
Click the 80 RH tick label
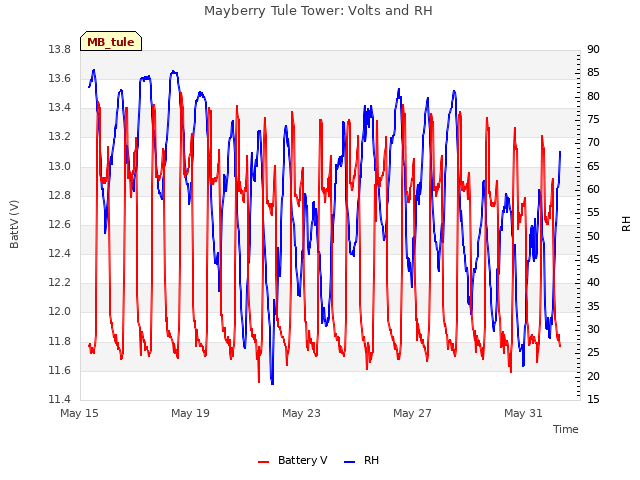click(x=593, y=96)
